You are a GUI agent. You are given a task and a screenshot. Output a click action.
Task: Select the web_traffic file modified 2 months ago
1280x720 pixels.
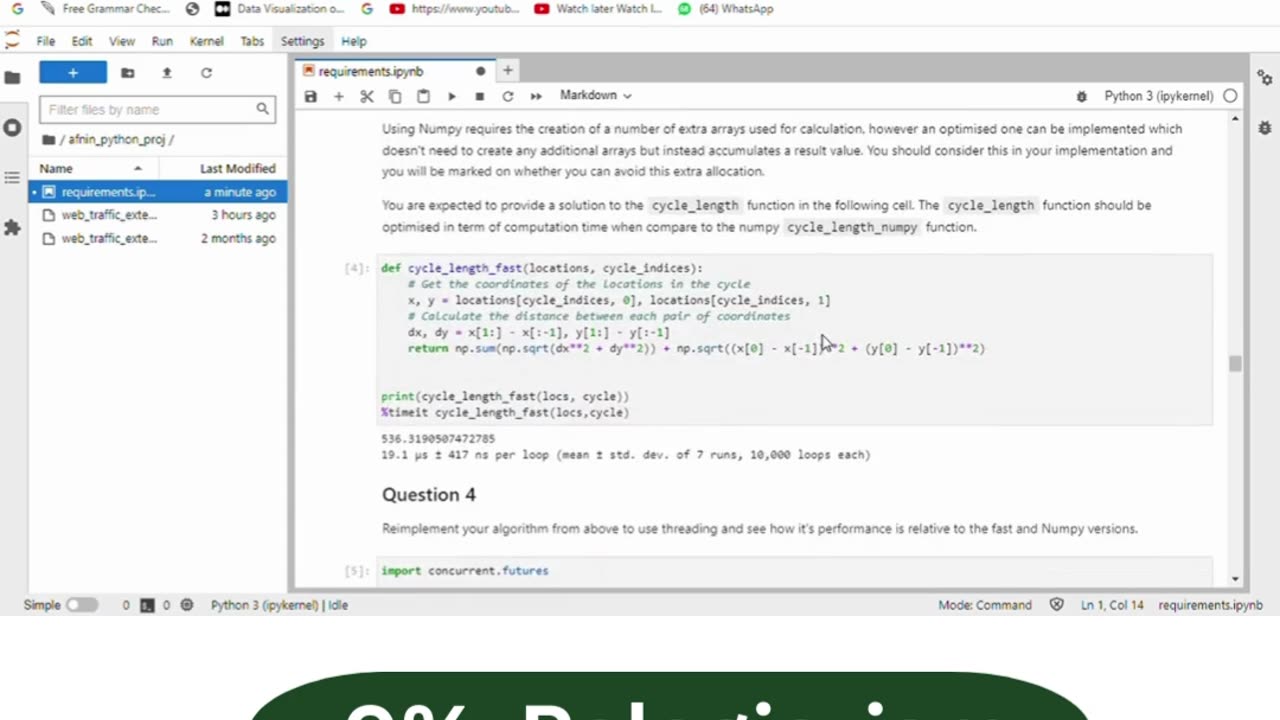(158, 239)
